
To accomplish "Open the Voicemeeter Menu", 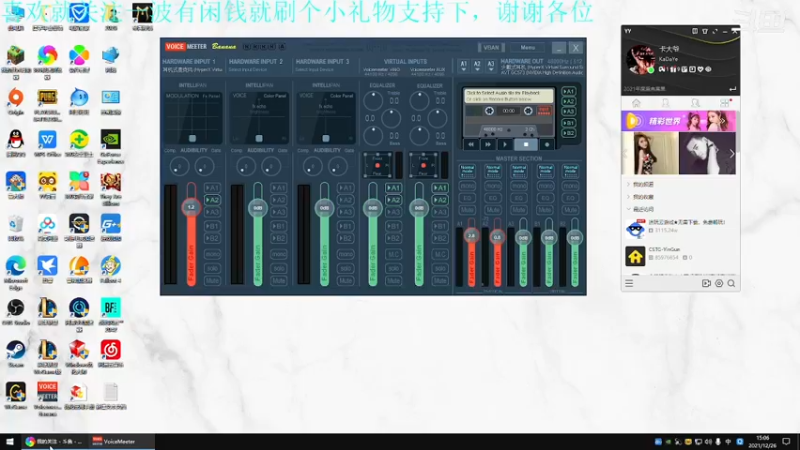I will [x=528, y=47].
